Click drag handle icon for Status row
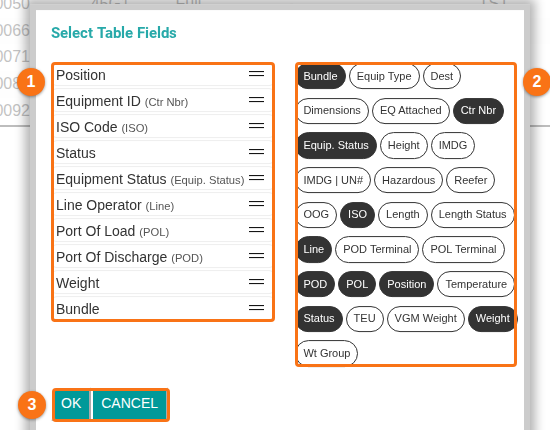The image size is (550, 430). tap(256, 152)
